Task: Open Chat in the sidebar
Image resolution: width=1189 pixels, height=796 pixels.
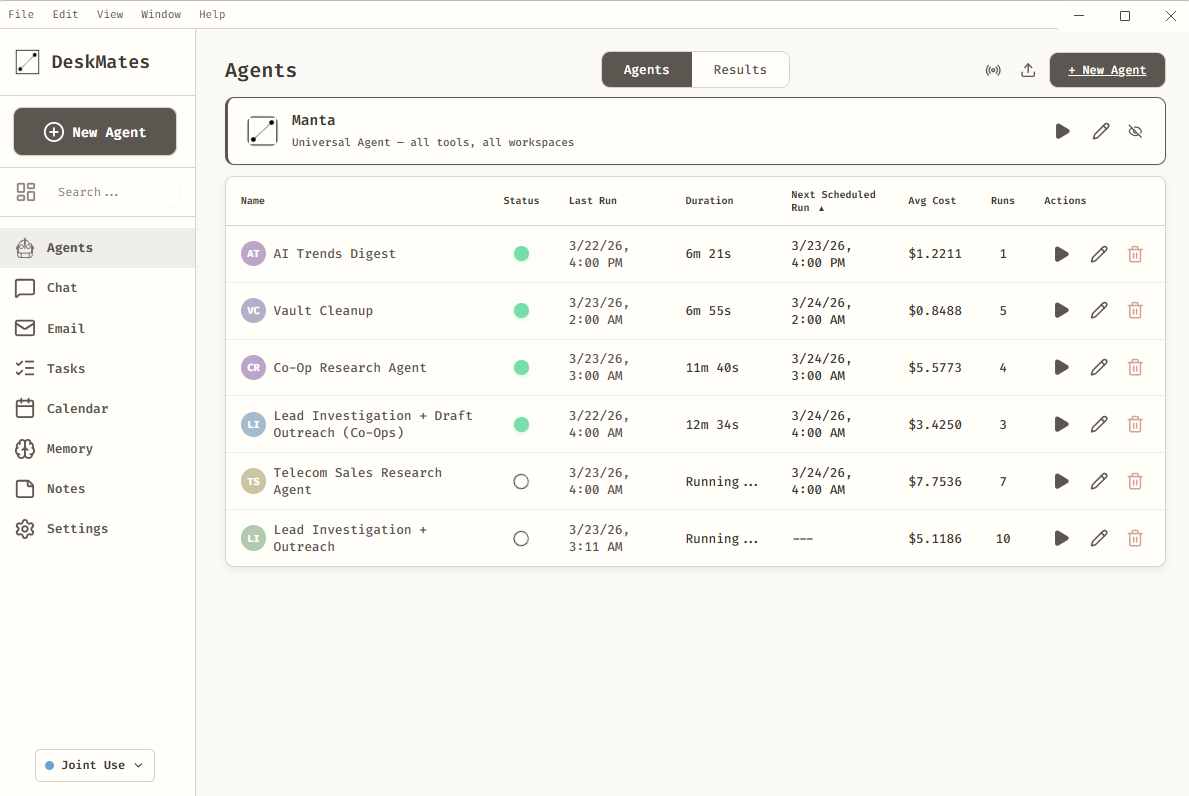Action: point(97,288)
